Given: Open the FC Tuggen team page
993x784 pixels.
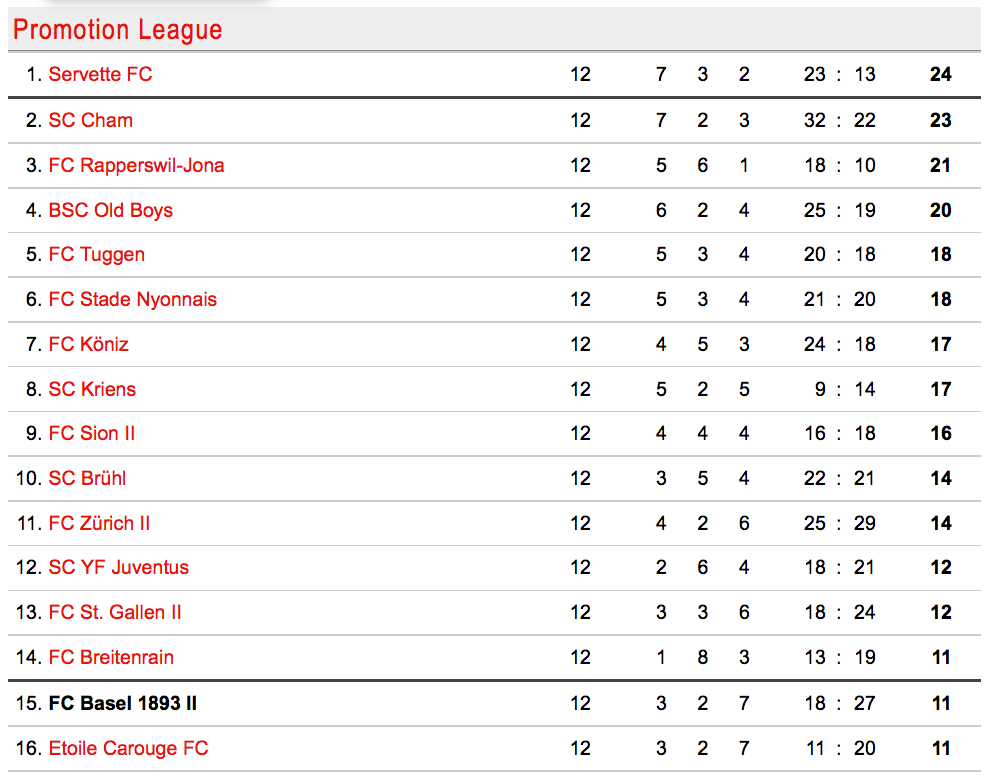Looking at the screenshot, I should click(97, 255).
